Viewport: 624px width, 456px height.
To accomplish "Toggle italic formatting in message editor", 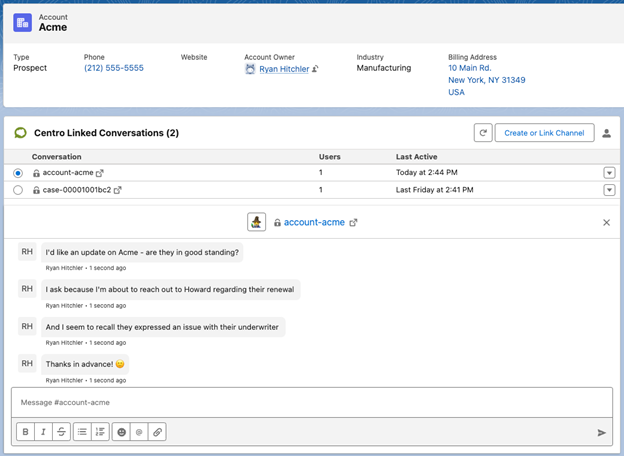I will pos(43,432).
